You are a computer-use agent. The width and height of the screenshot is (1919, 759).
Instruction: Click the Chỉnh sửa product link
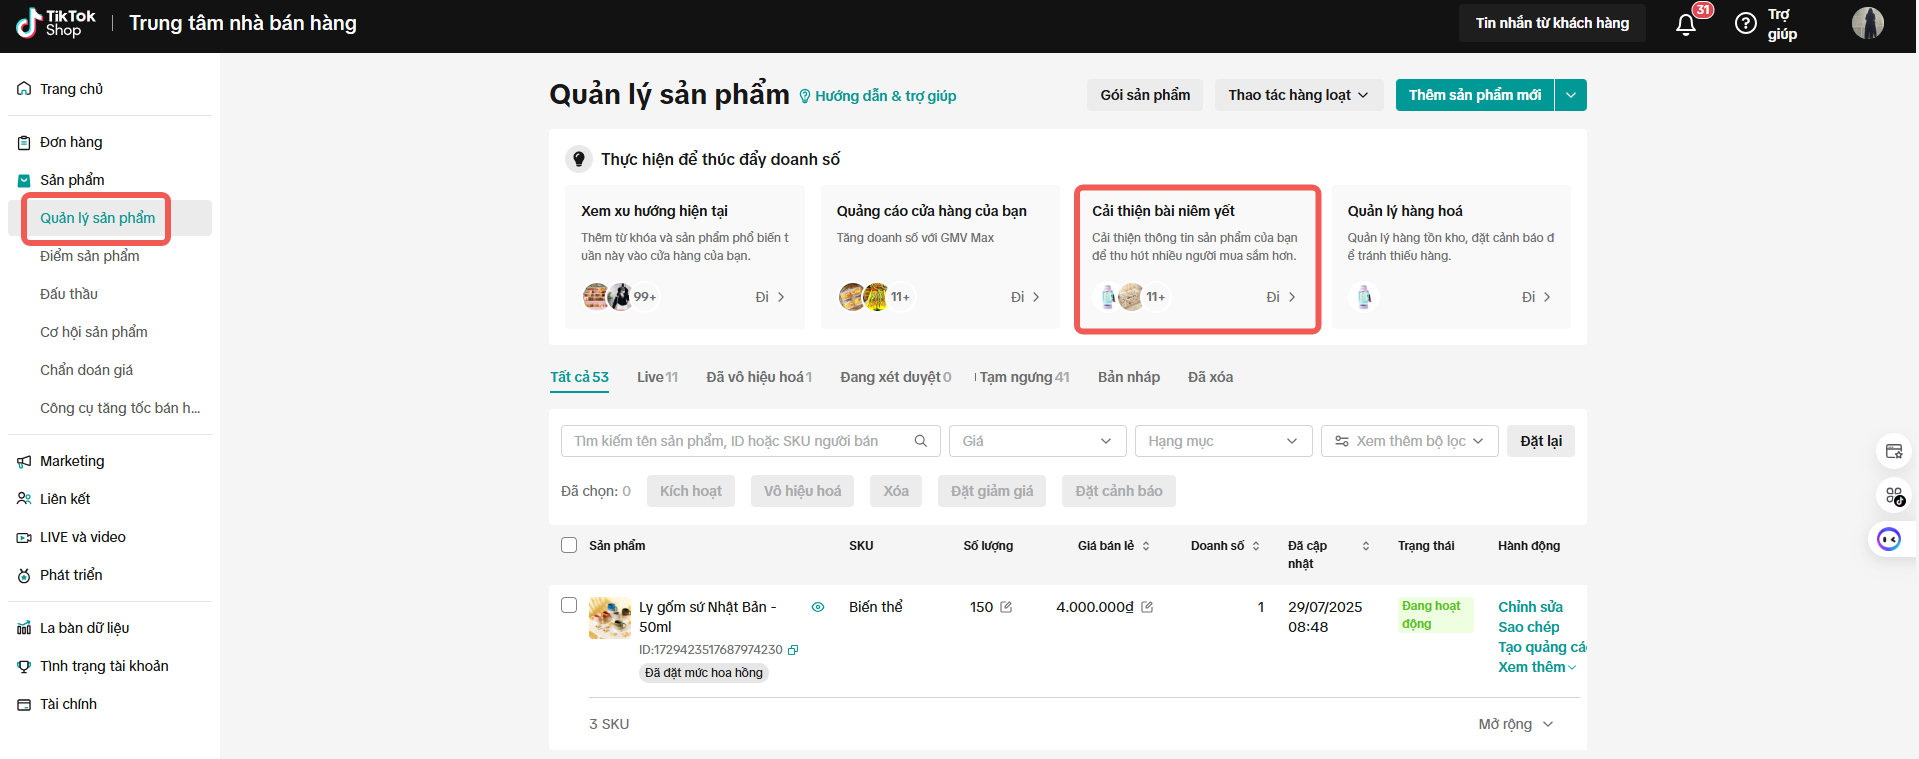pyautogui.click(x=1530, y=607)
